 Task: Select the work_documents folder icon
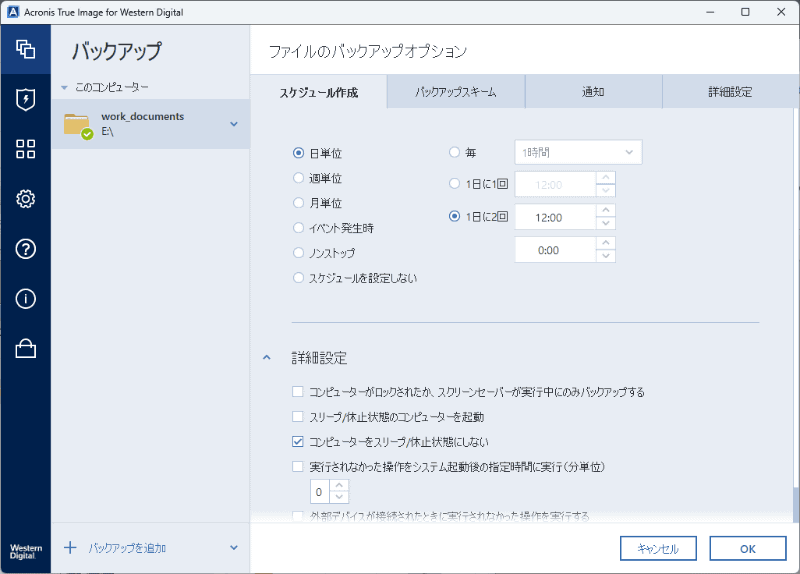click(78, 126)
